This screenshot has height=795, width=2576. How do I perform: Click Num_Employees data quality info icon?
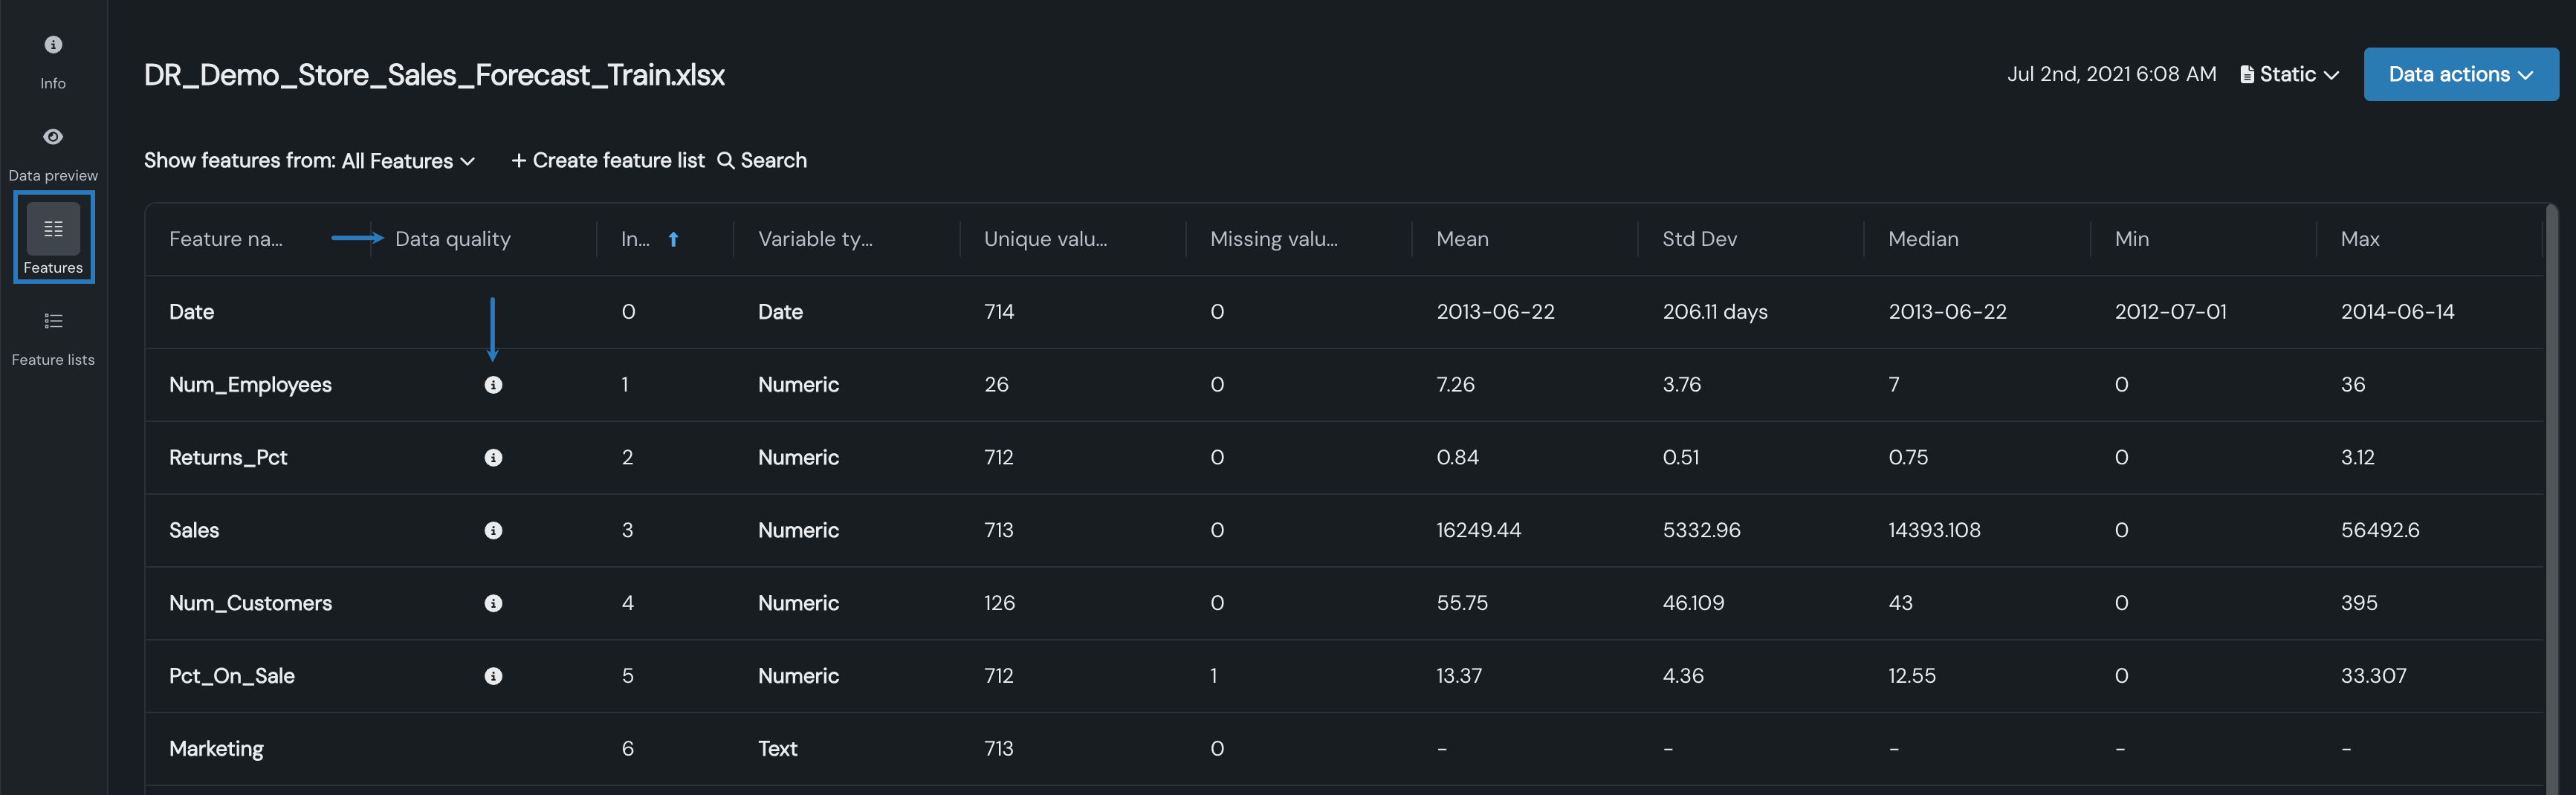[493, 385]
